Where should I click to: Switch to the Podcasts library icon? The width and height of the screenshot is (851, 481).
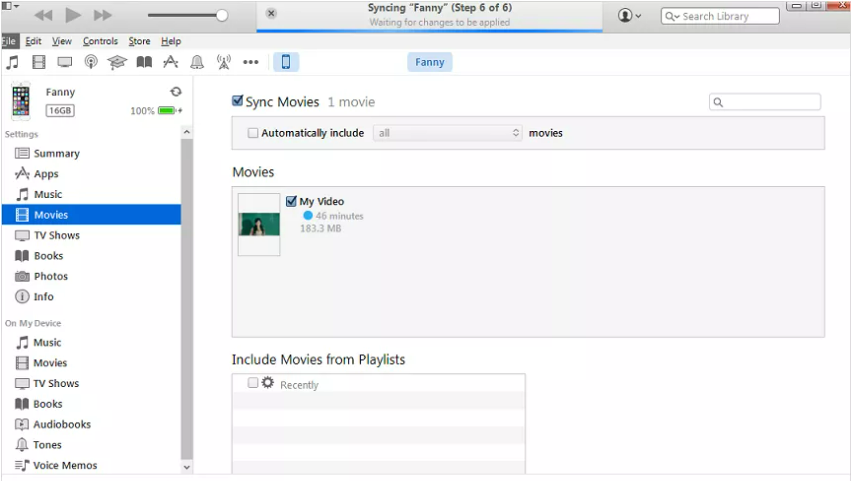(x=91, y=62)
